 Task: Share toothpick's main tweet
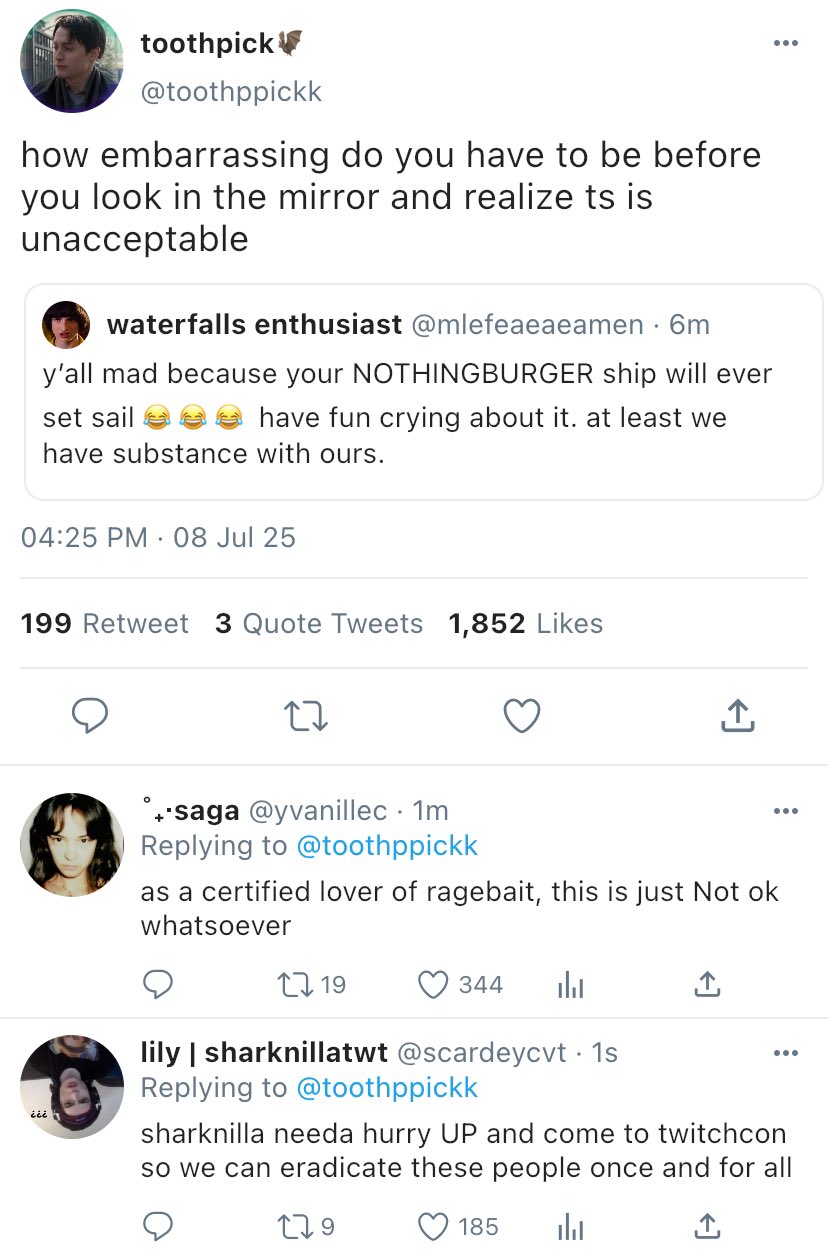737,715
